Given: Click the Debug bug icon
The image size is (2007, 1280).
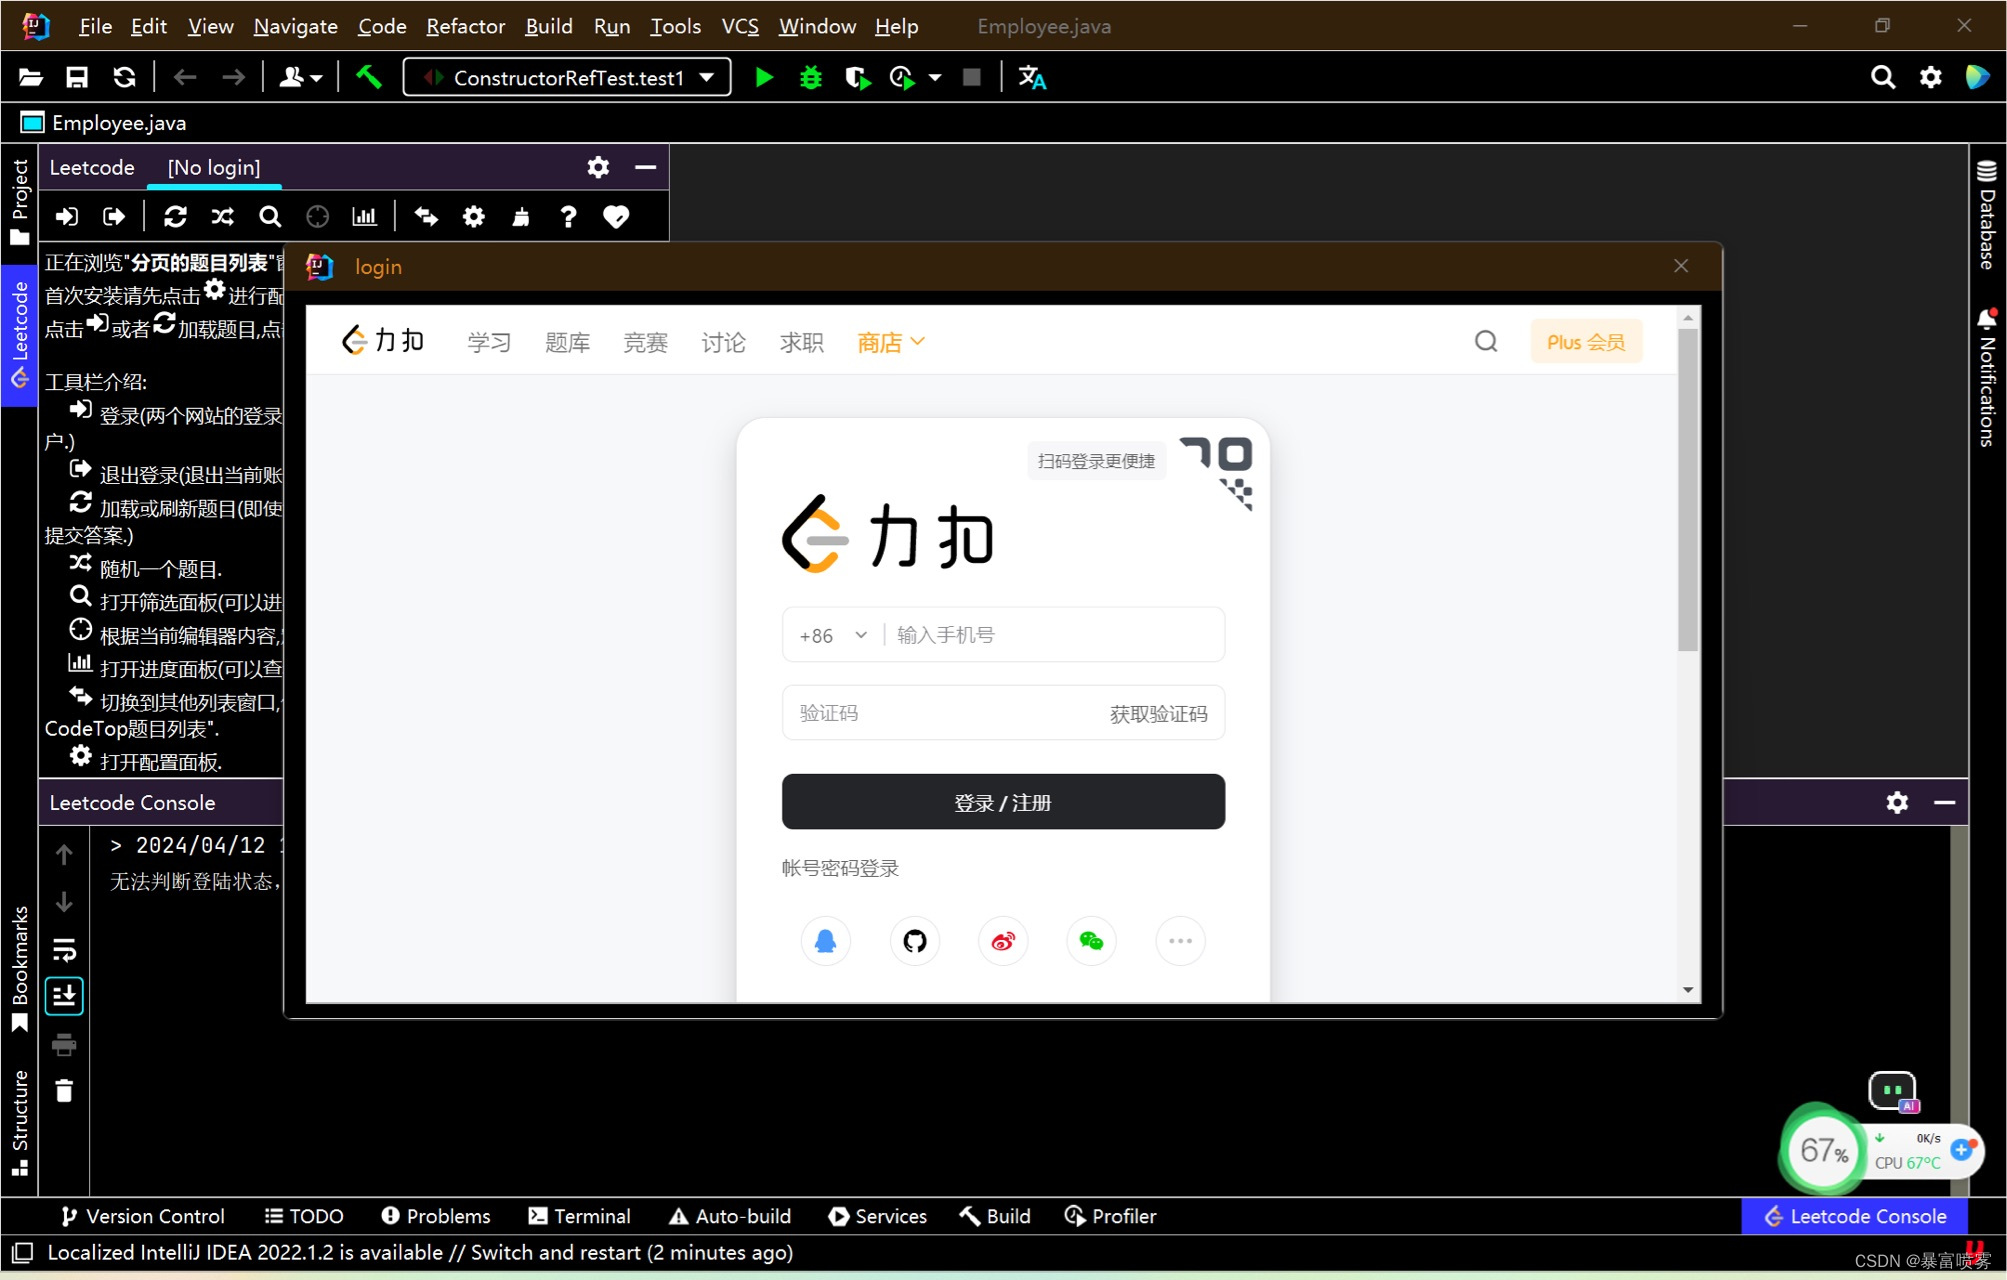Looking at the screenshot, I should 810,78.
